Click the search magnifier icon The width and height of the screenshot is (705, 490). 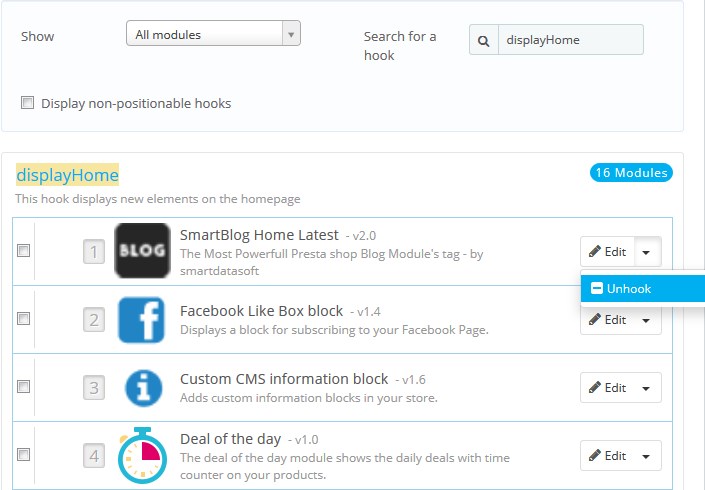pyautogui.click(x=484, y=40)
